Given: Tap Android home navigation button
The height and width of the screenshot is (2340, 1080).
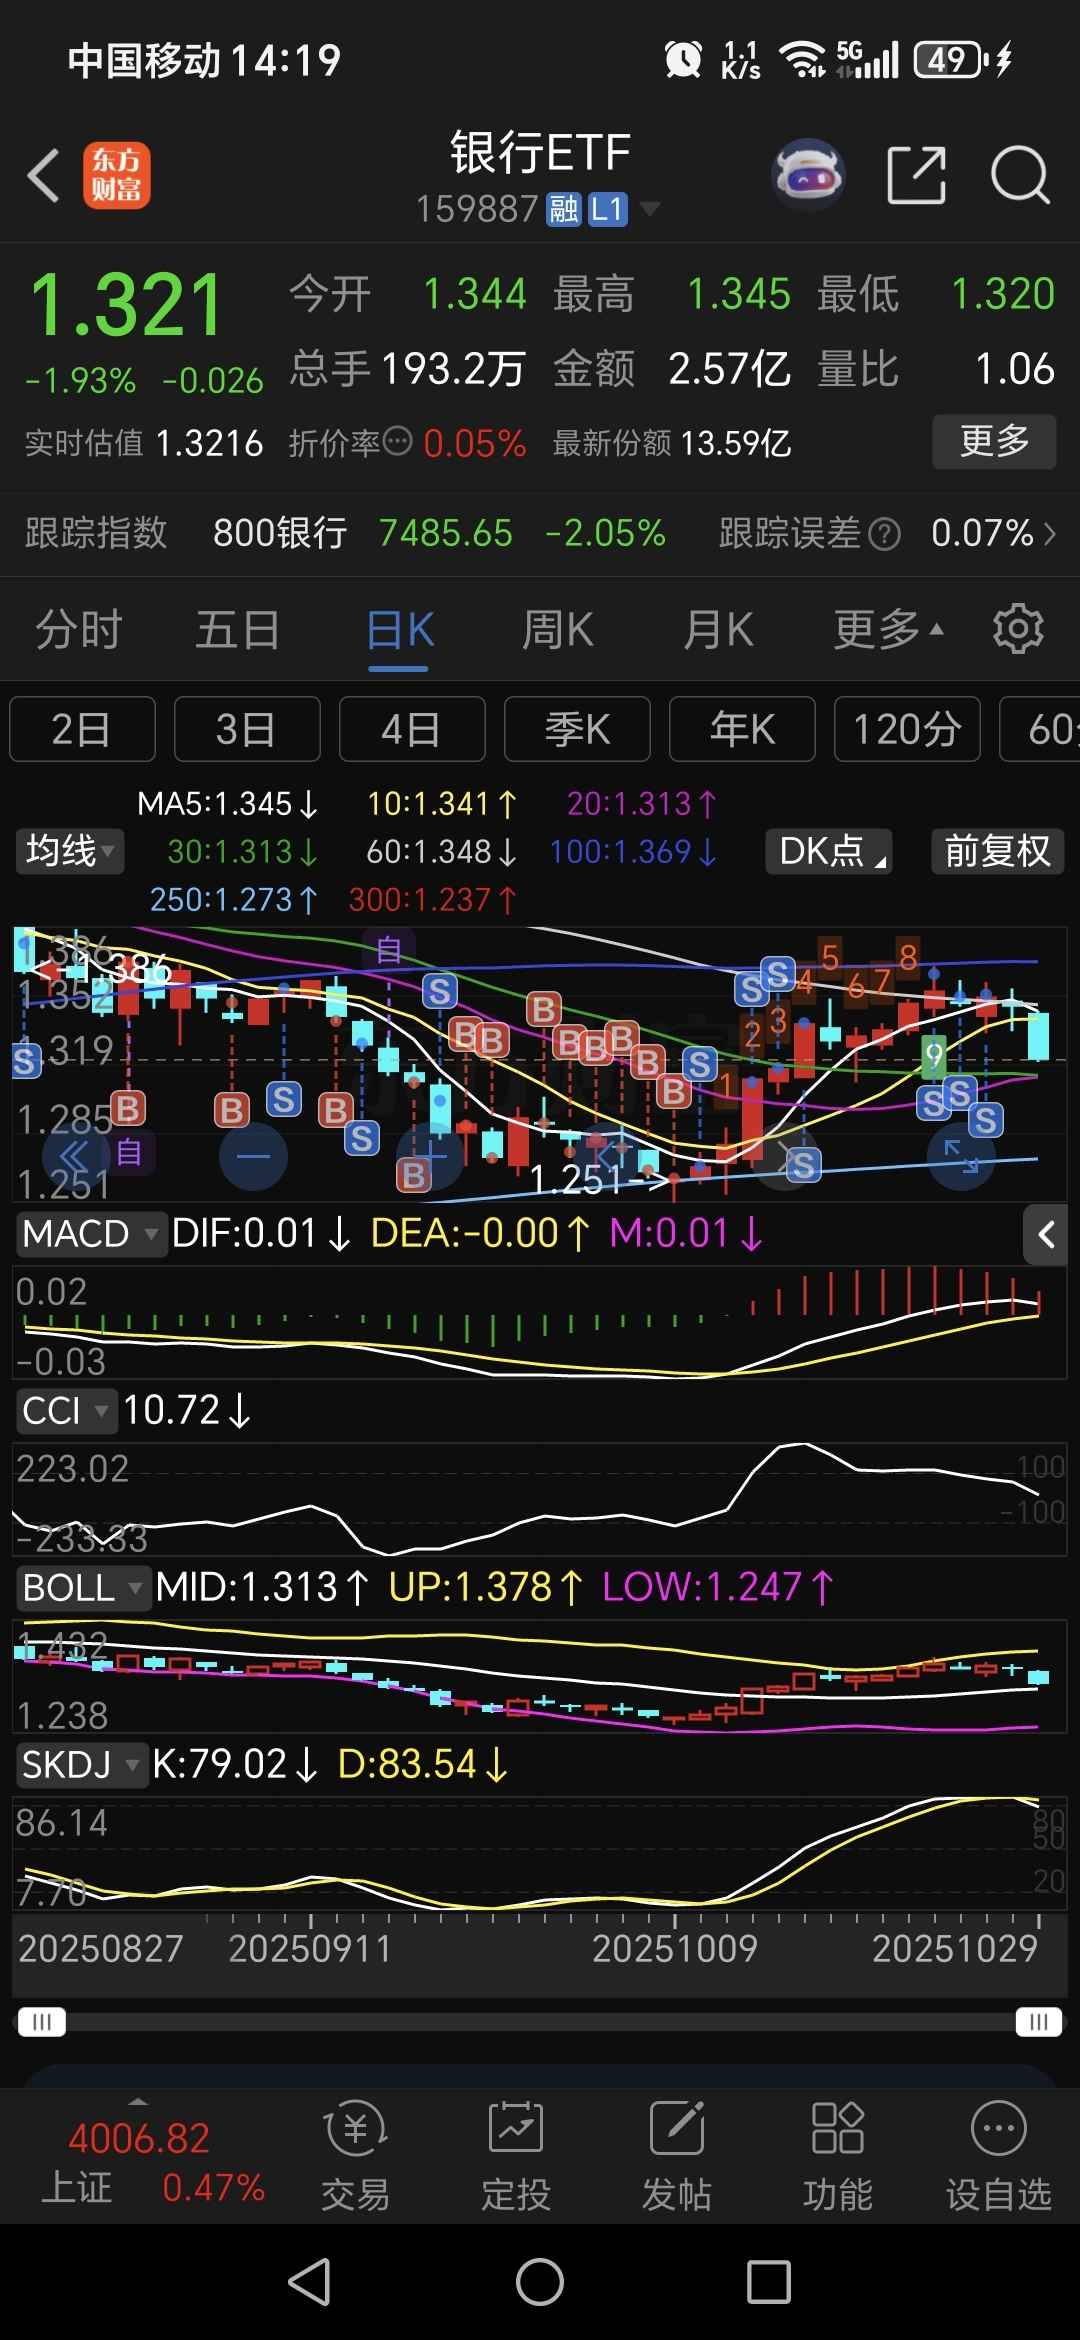Looking at the screenshot, I should tap(540, 2282).
